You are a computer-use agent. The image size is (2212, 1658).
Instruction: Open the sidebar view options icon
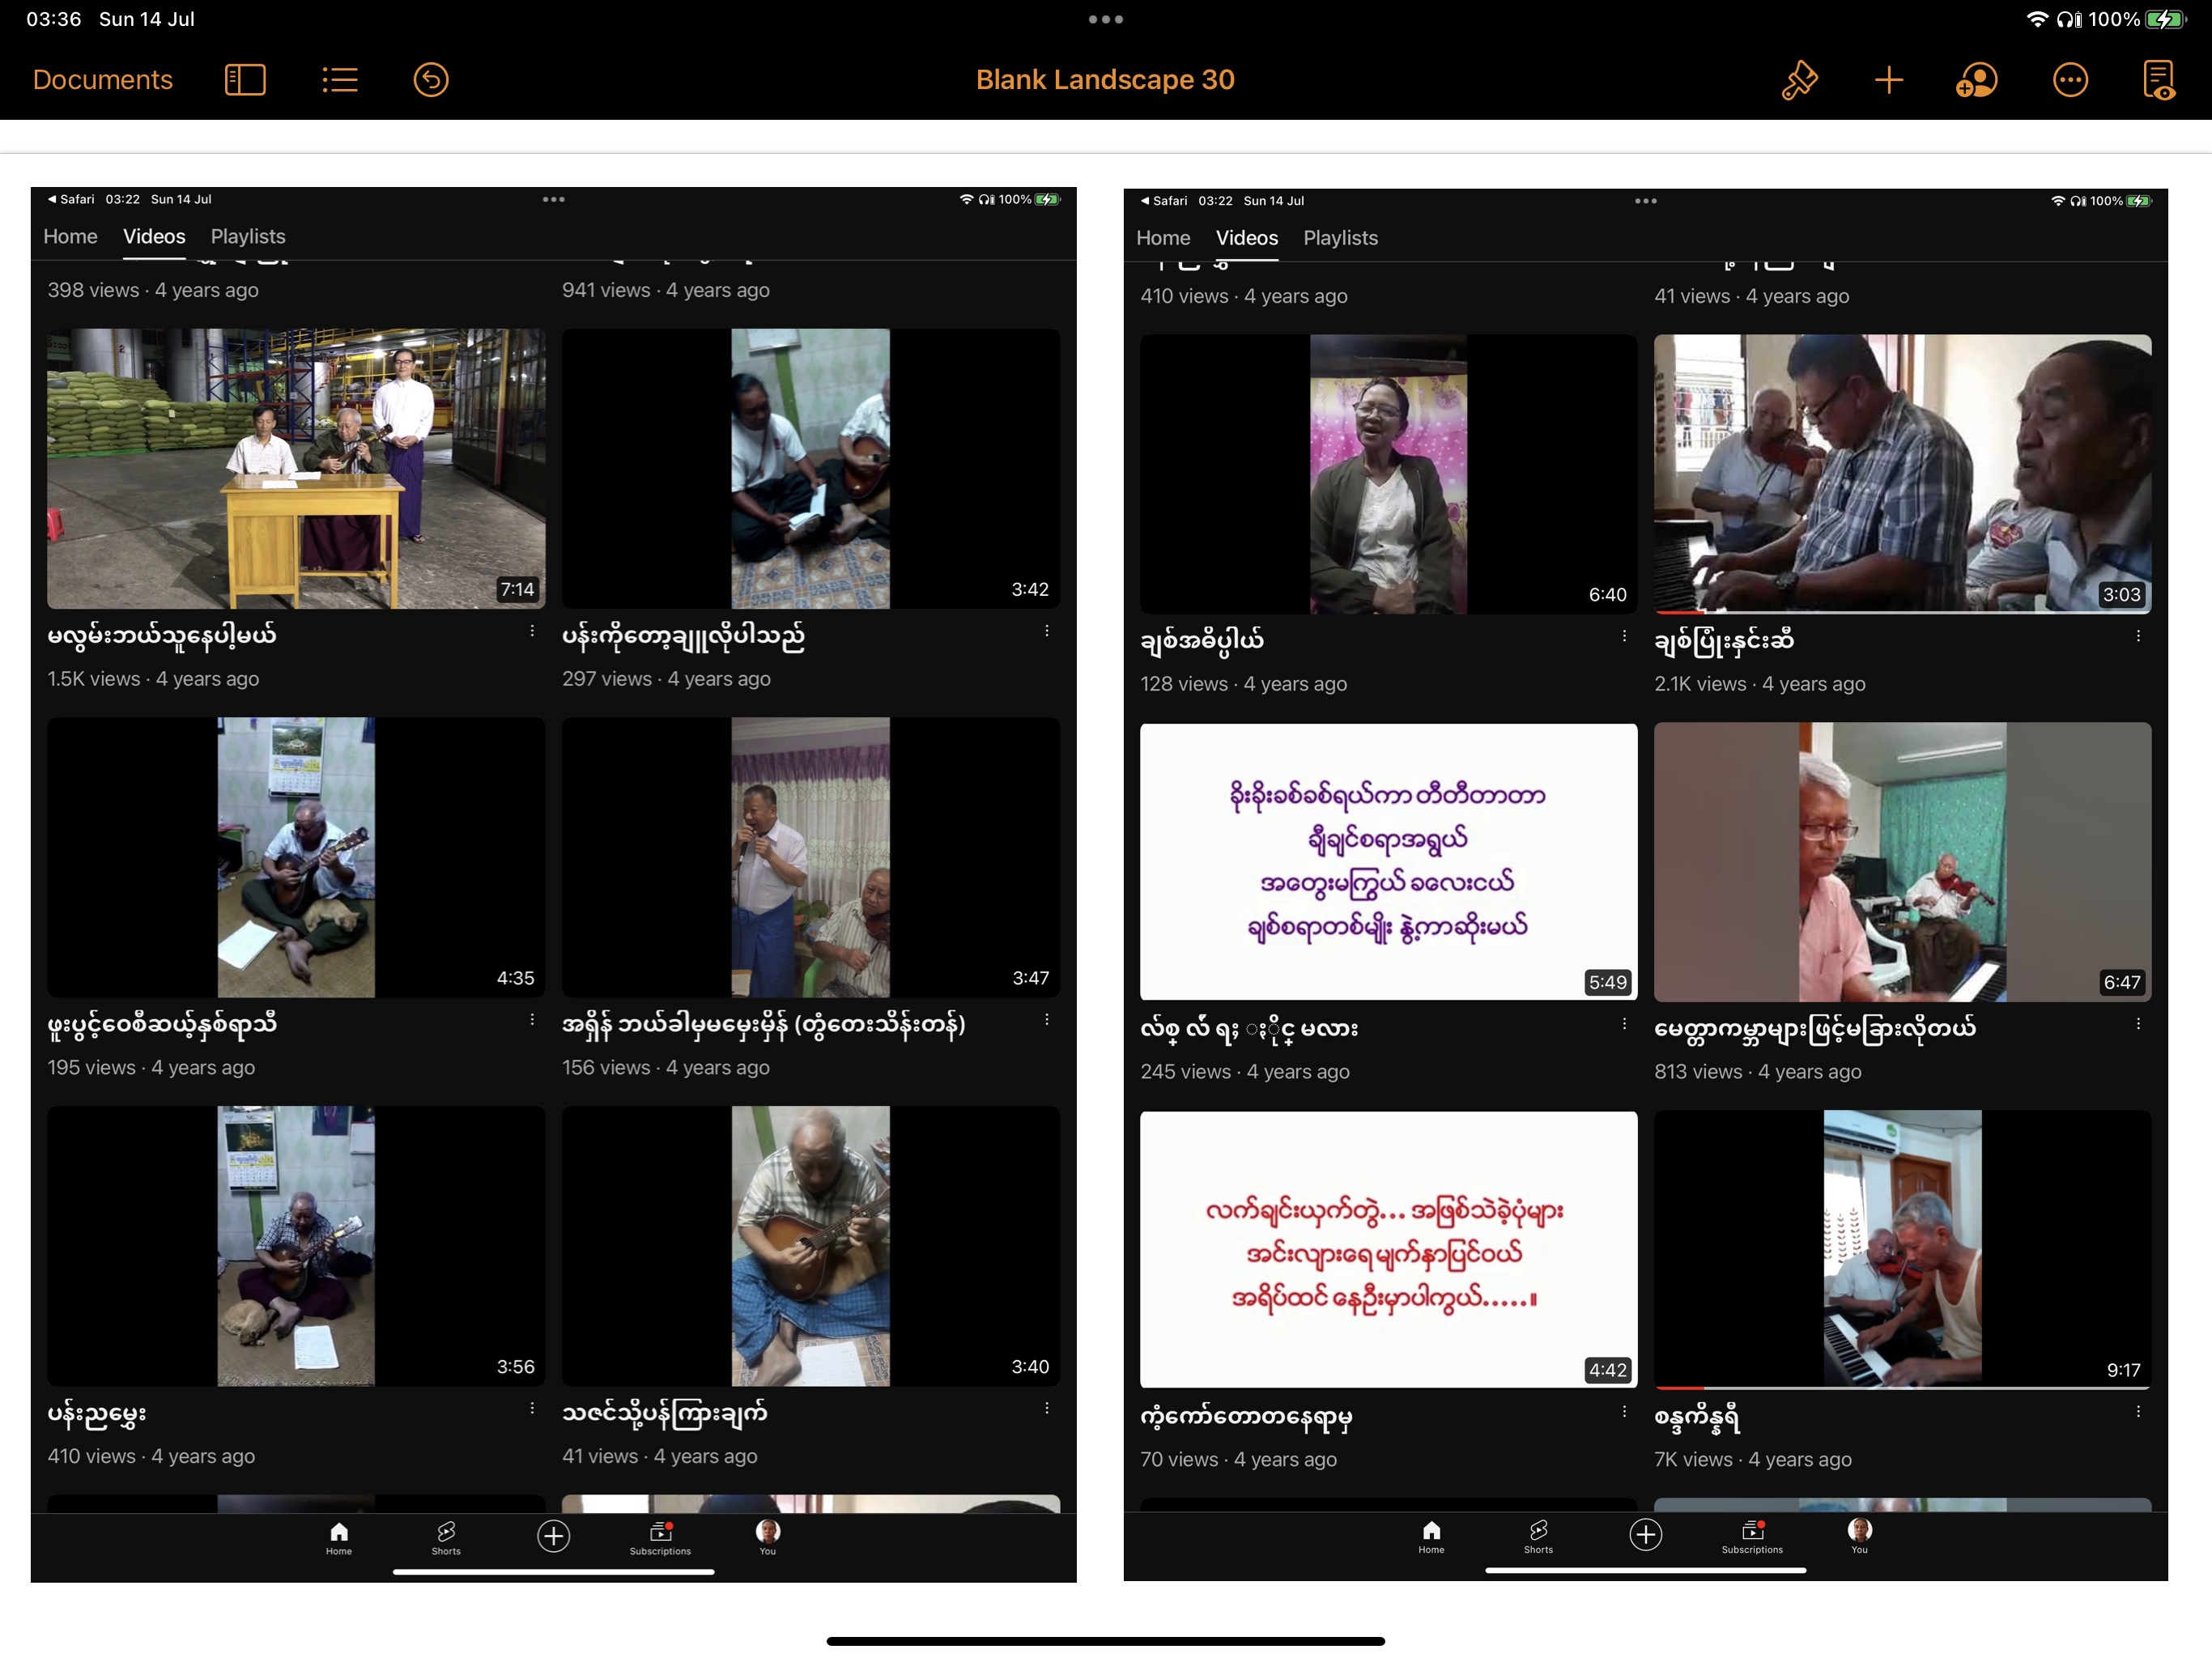245,80
